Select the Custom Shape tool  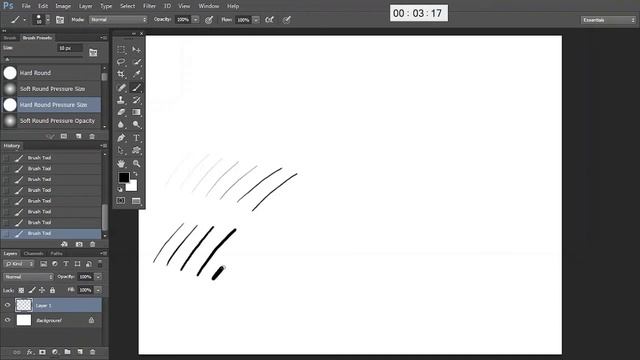coord(136,151)
